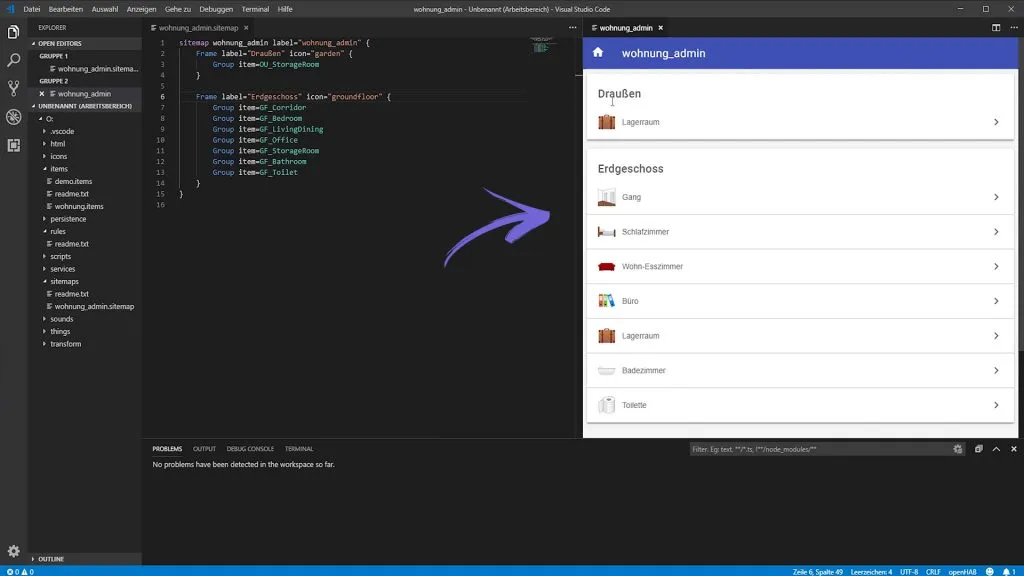This screenshot has width=1024, height=576.
Task: Close wohnung_admin in open editors list
Action: [x=42, y=94]
